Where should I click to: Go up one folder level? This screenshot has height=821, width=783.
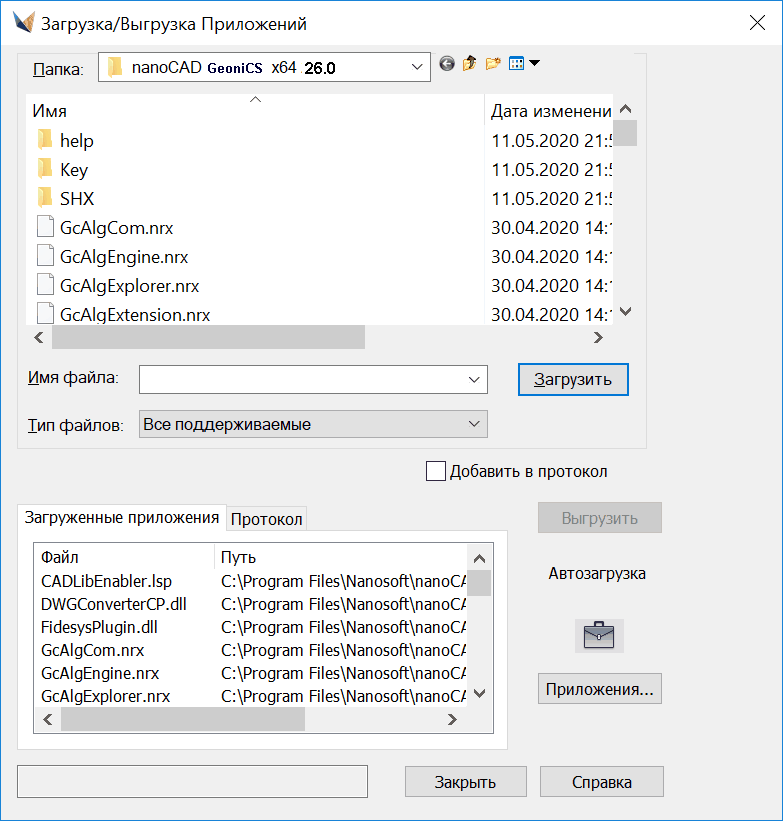coord(470,64)
